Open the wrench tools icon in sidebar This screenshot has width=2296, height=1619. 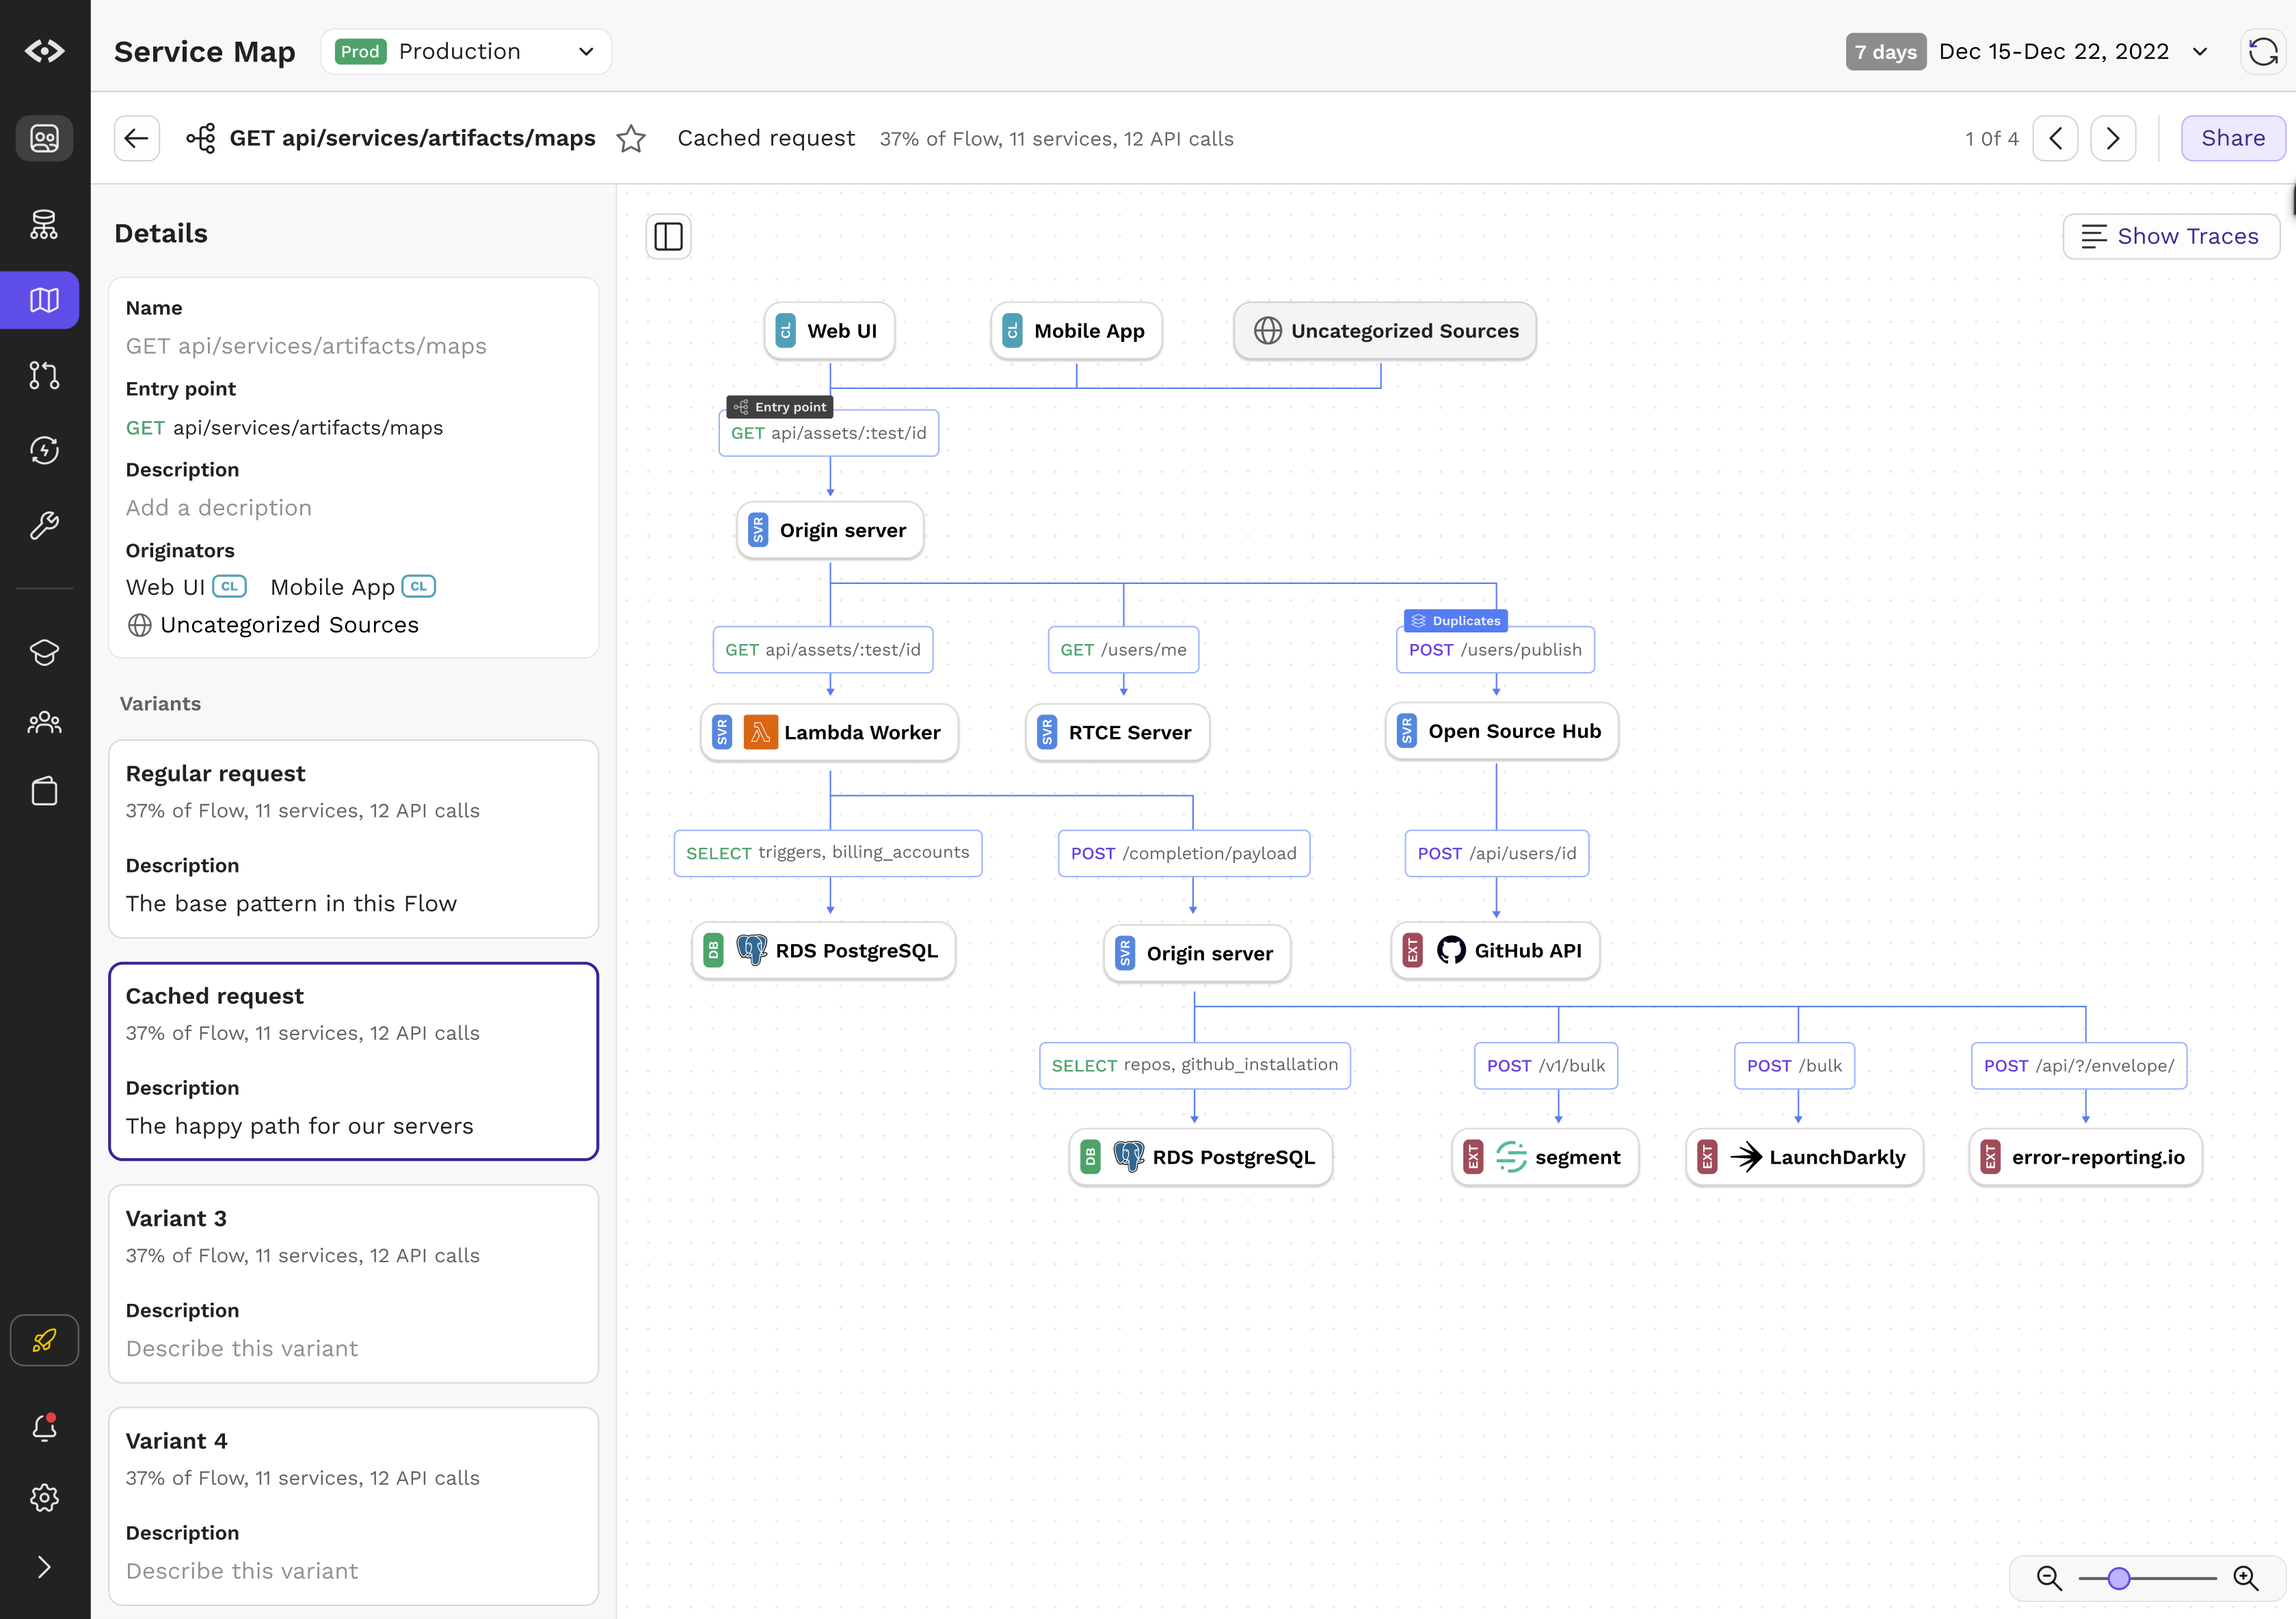44,525
